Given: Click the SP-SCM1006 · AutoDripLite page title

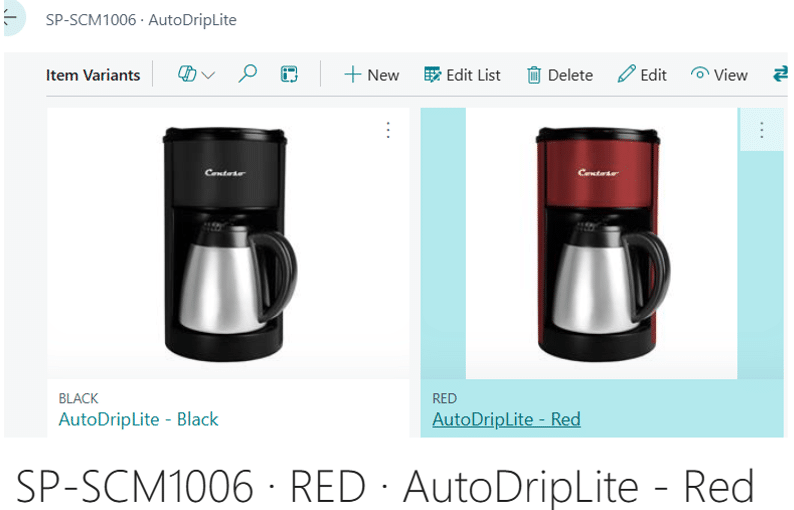Looking at the screenshot, I should click(141, 19).
